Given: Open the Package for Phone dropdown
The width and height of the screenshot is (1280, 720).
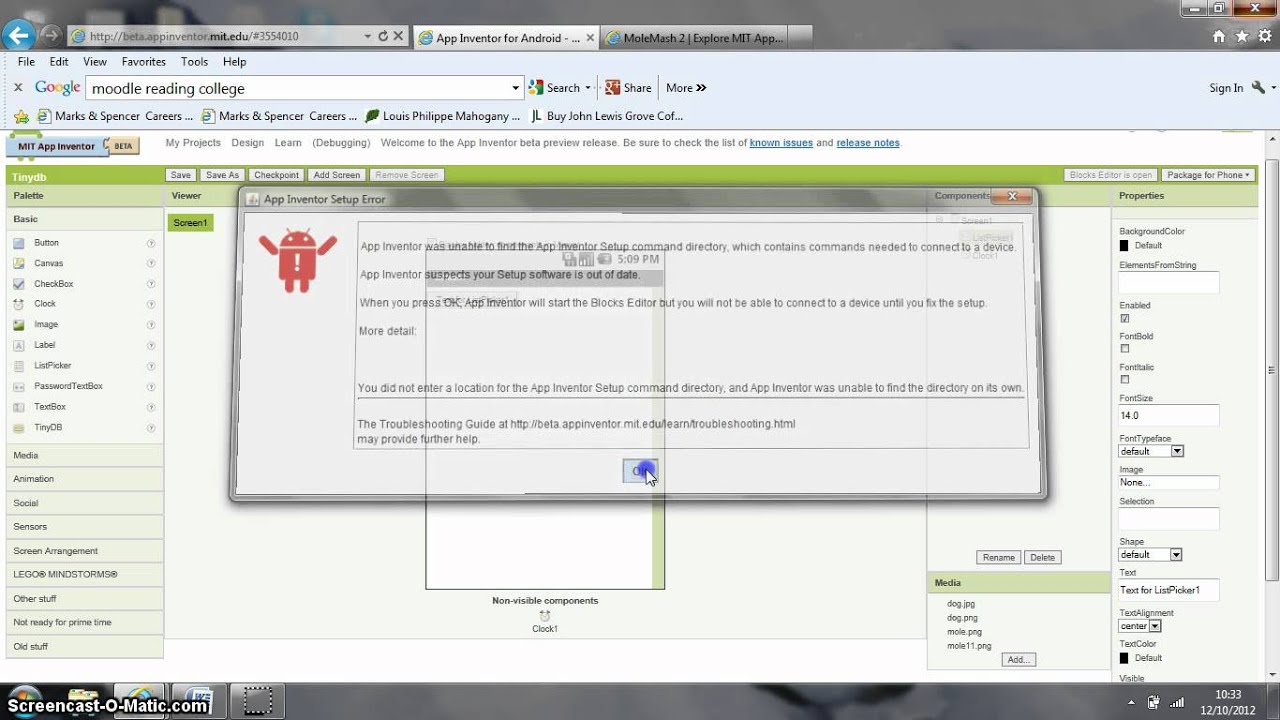Looking at the screenshot, I should pos(1208,175).
